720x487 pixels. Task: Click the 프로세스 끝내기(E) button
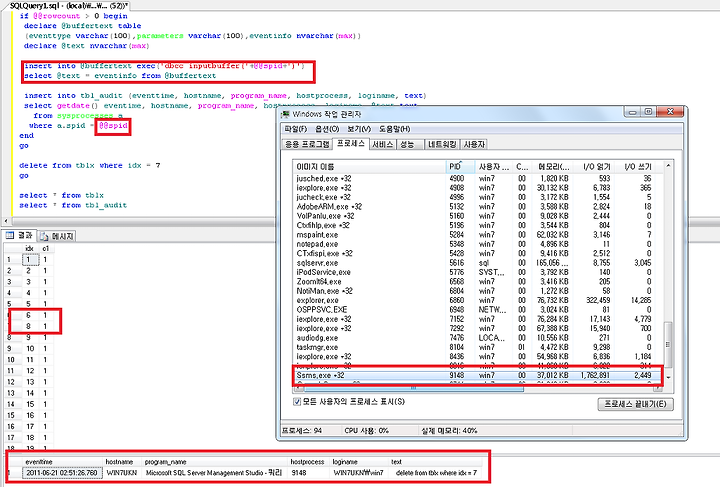pyautogui.click(x=636, y=404)
